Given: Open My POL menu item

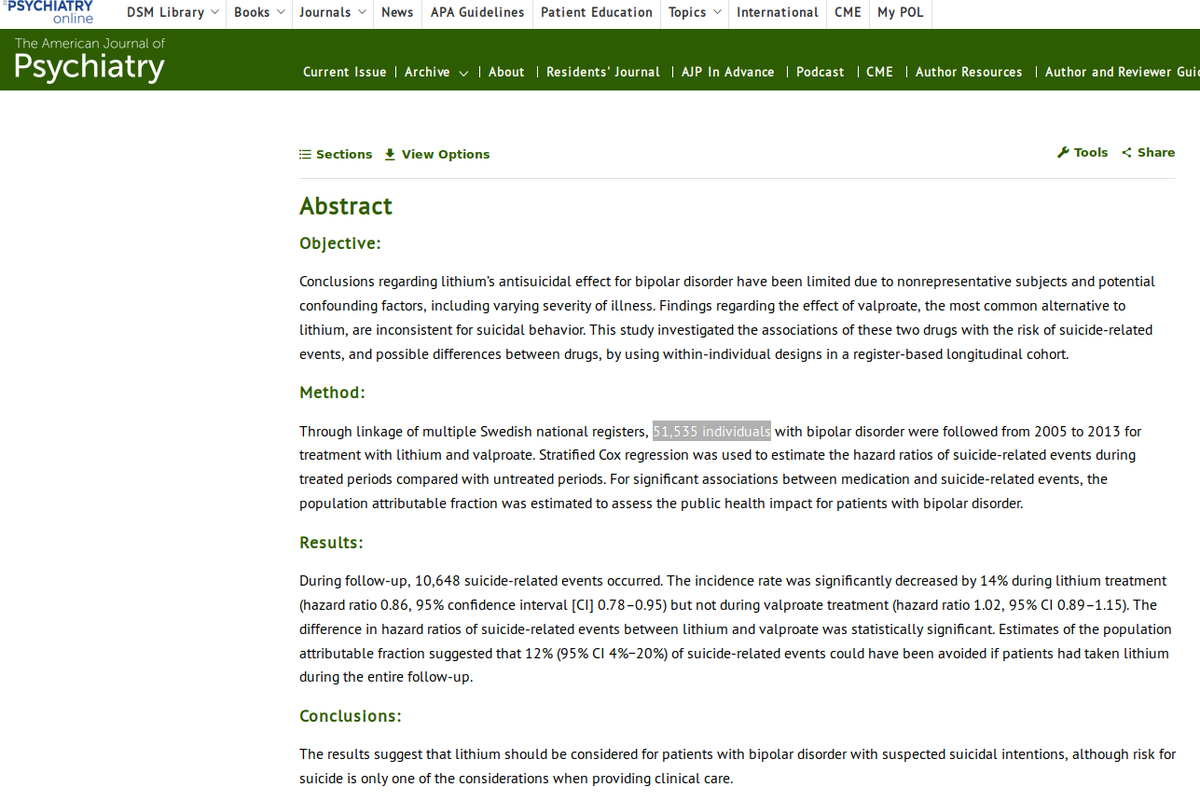Looking at the screenshot, I should click(900, 12).
